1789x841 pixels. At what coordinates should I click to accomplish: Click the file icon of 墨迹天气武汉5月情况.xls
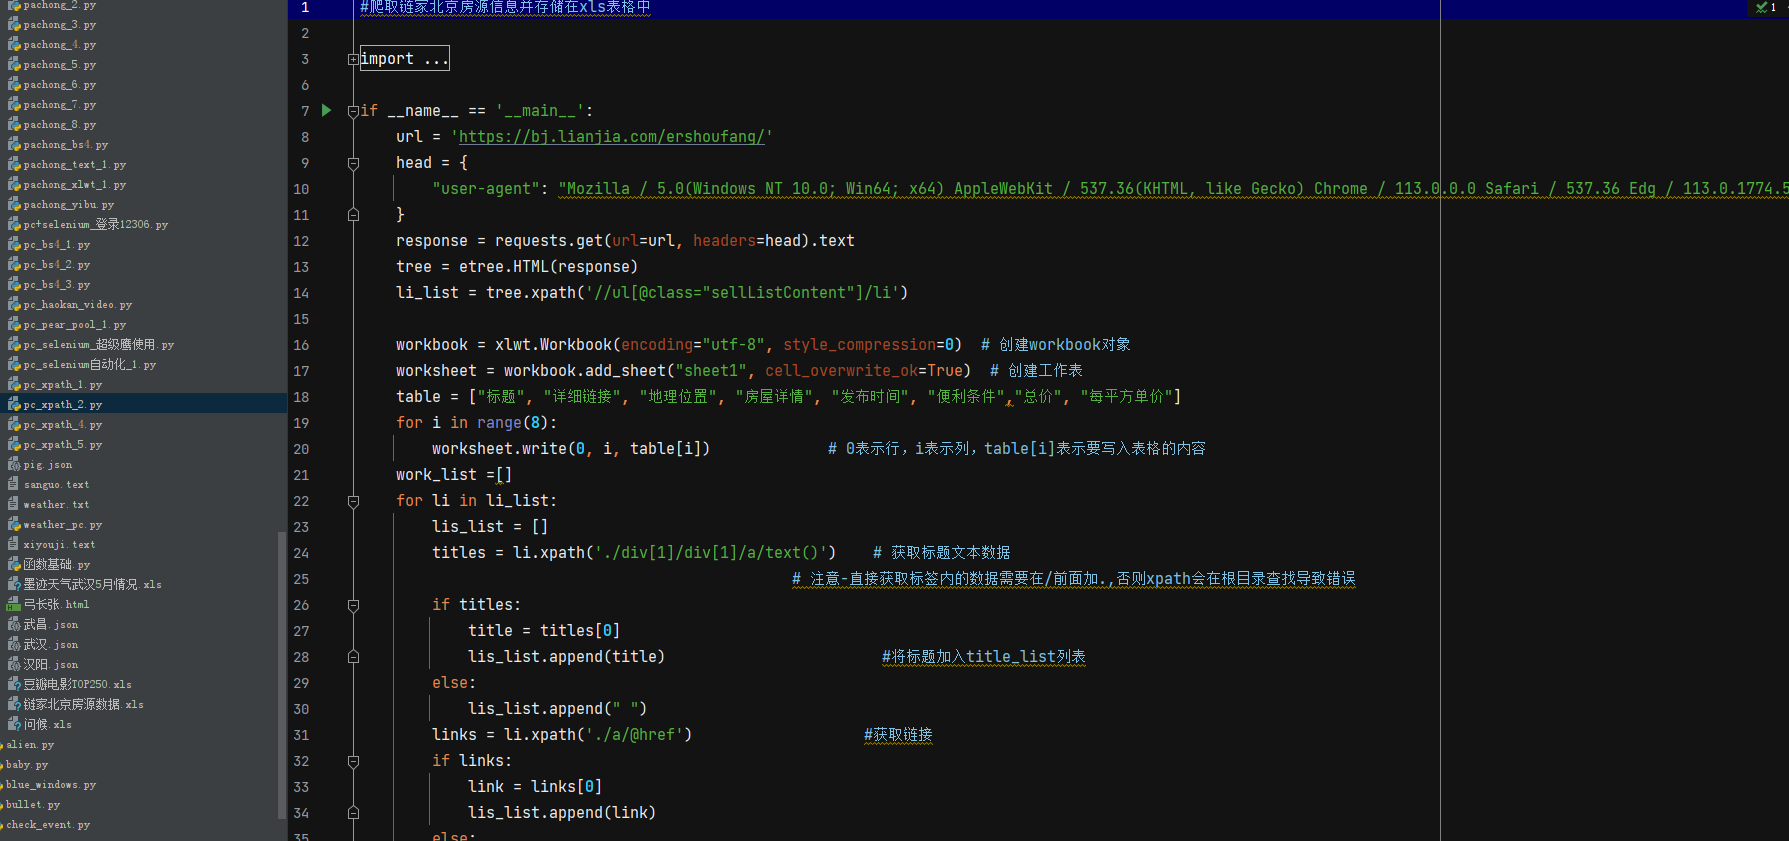coord(14,584)
